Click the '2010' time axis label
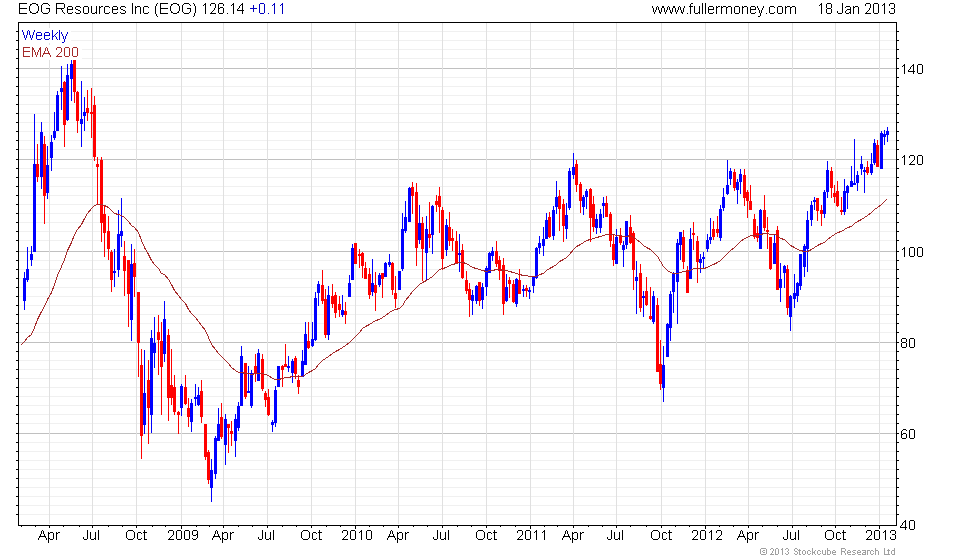Viewport: 980px width, 560px height. (x=357, y=535)
